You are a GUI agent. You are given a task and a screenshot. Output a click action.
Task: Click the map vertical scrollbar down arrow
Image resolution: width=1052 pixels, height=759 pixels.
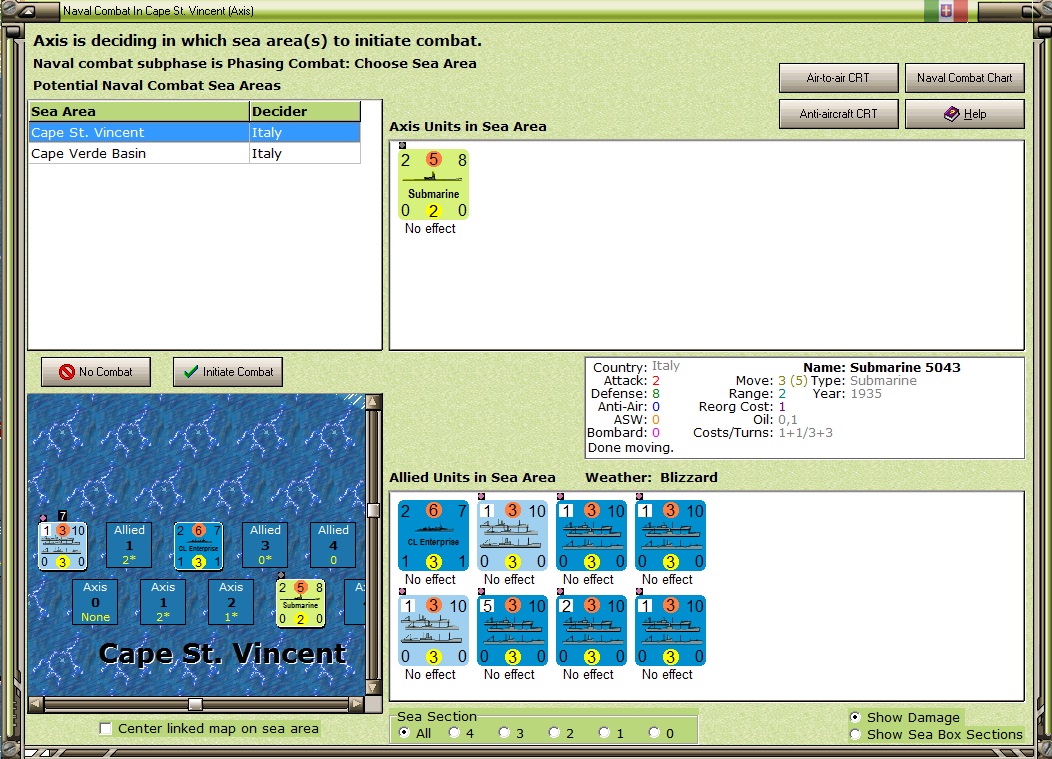pyautogui.click(x=374, y=688)
